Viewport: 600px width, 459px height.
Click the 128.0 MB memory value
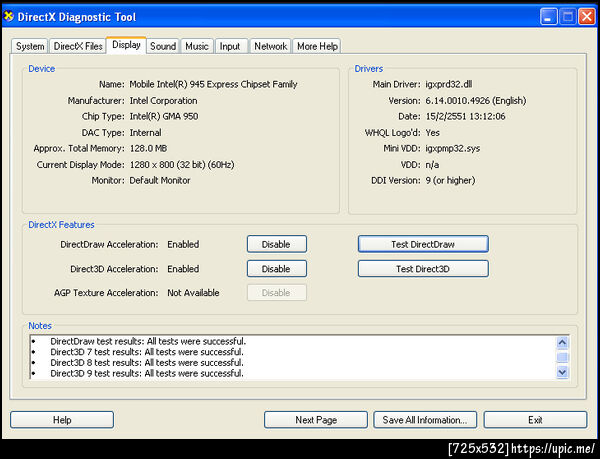pos(148,148)
